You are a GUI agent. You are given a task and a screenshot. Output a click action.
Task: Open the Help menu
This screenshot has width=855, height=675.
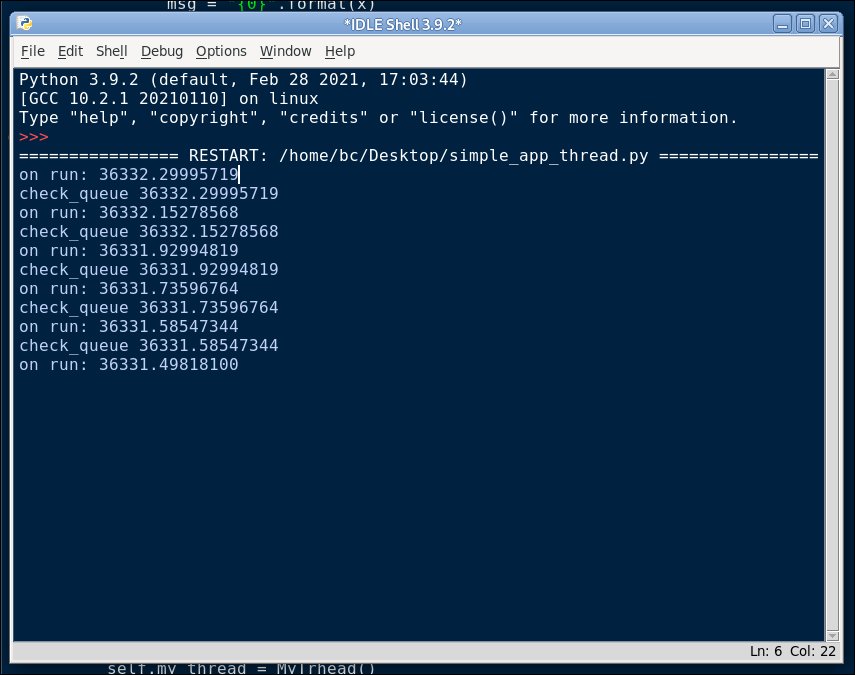pos(340,51)
